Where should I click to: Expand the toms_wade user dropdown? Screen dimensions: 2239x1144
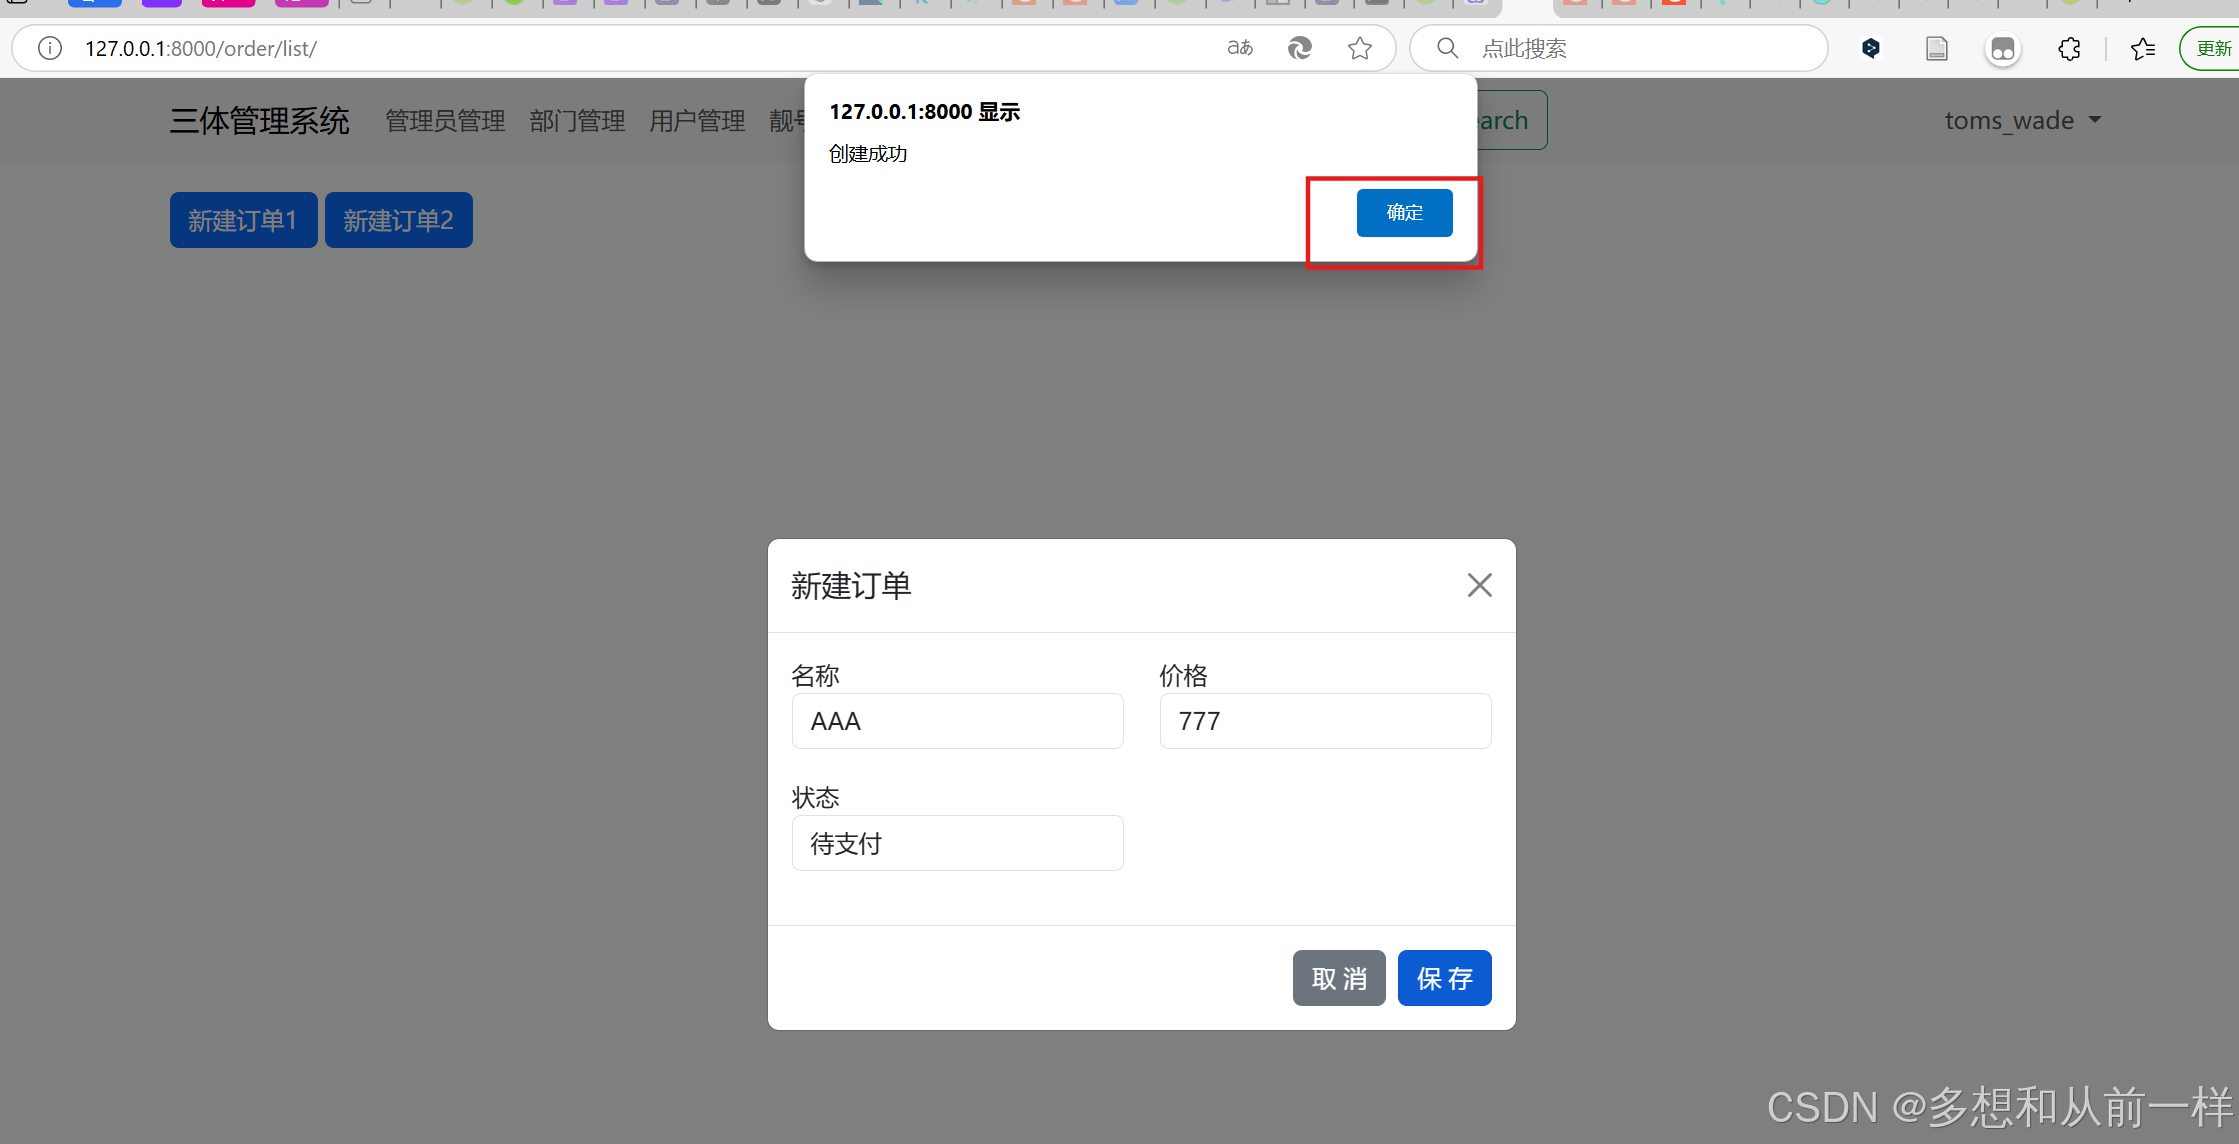point(2022,121)
